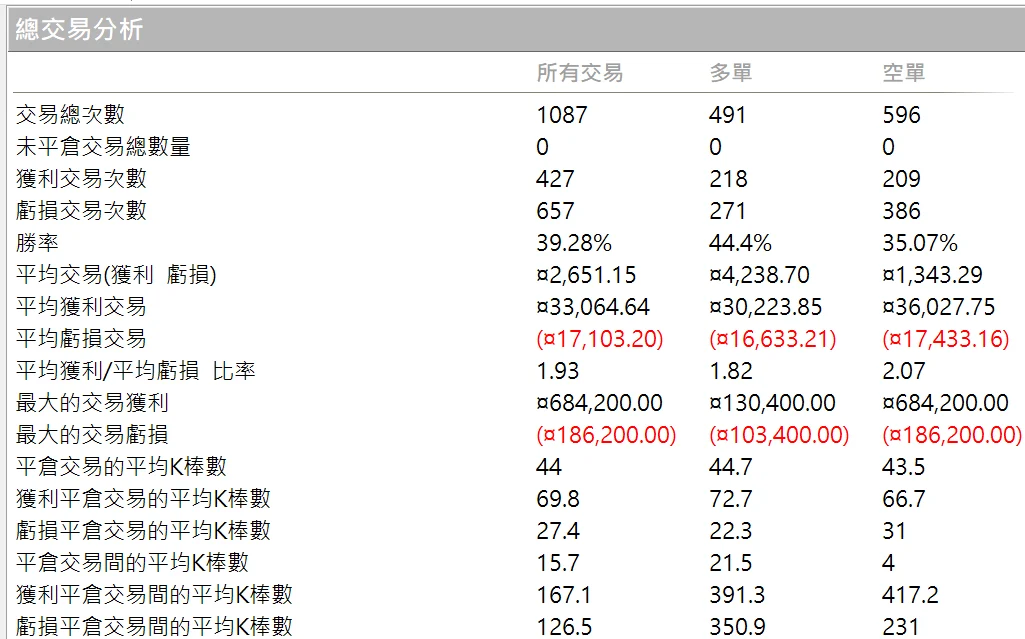Click the 平倉交易的平均K棒數 row label
Image resolution: width=1025 pixels, height=639 pixels.
coord(121,467)
